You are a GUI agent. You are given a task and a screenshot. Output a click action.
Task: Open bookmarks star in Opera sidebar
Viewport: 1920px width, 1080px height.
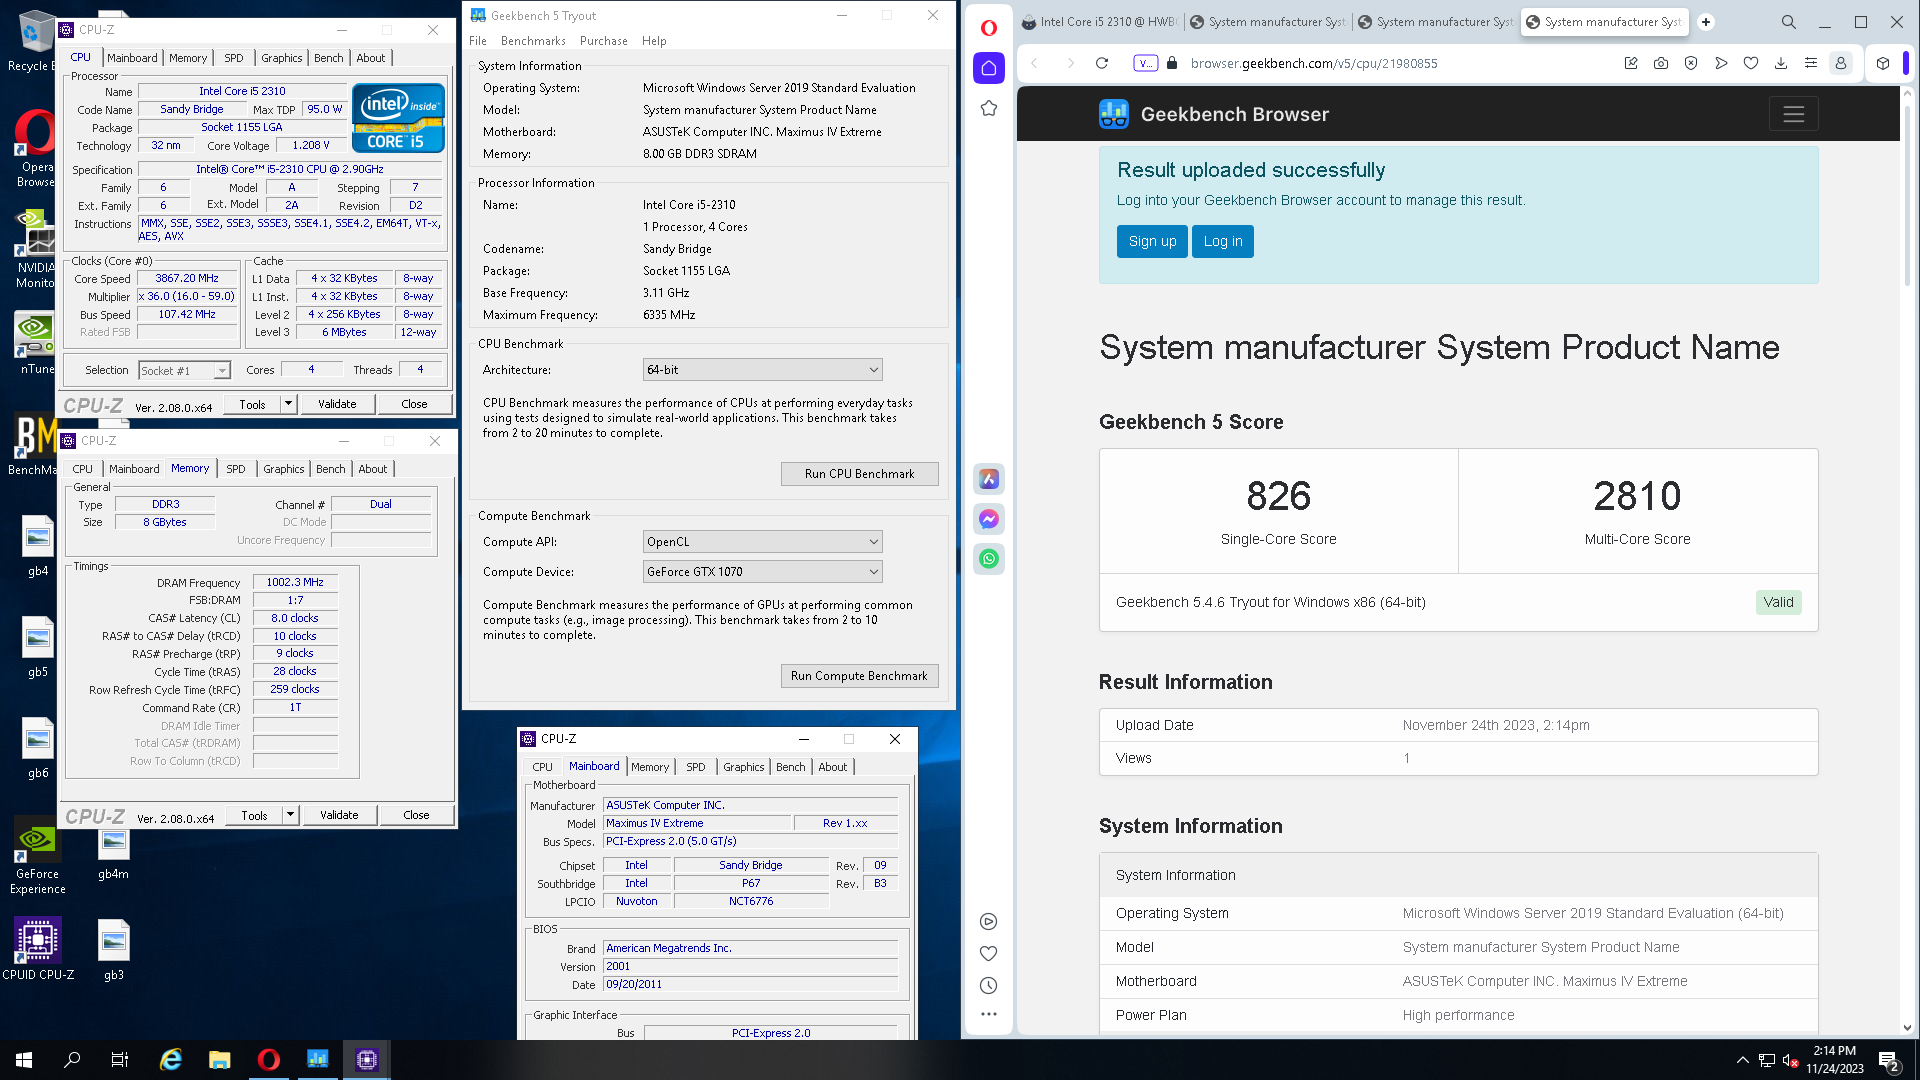tap(988, 108)
